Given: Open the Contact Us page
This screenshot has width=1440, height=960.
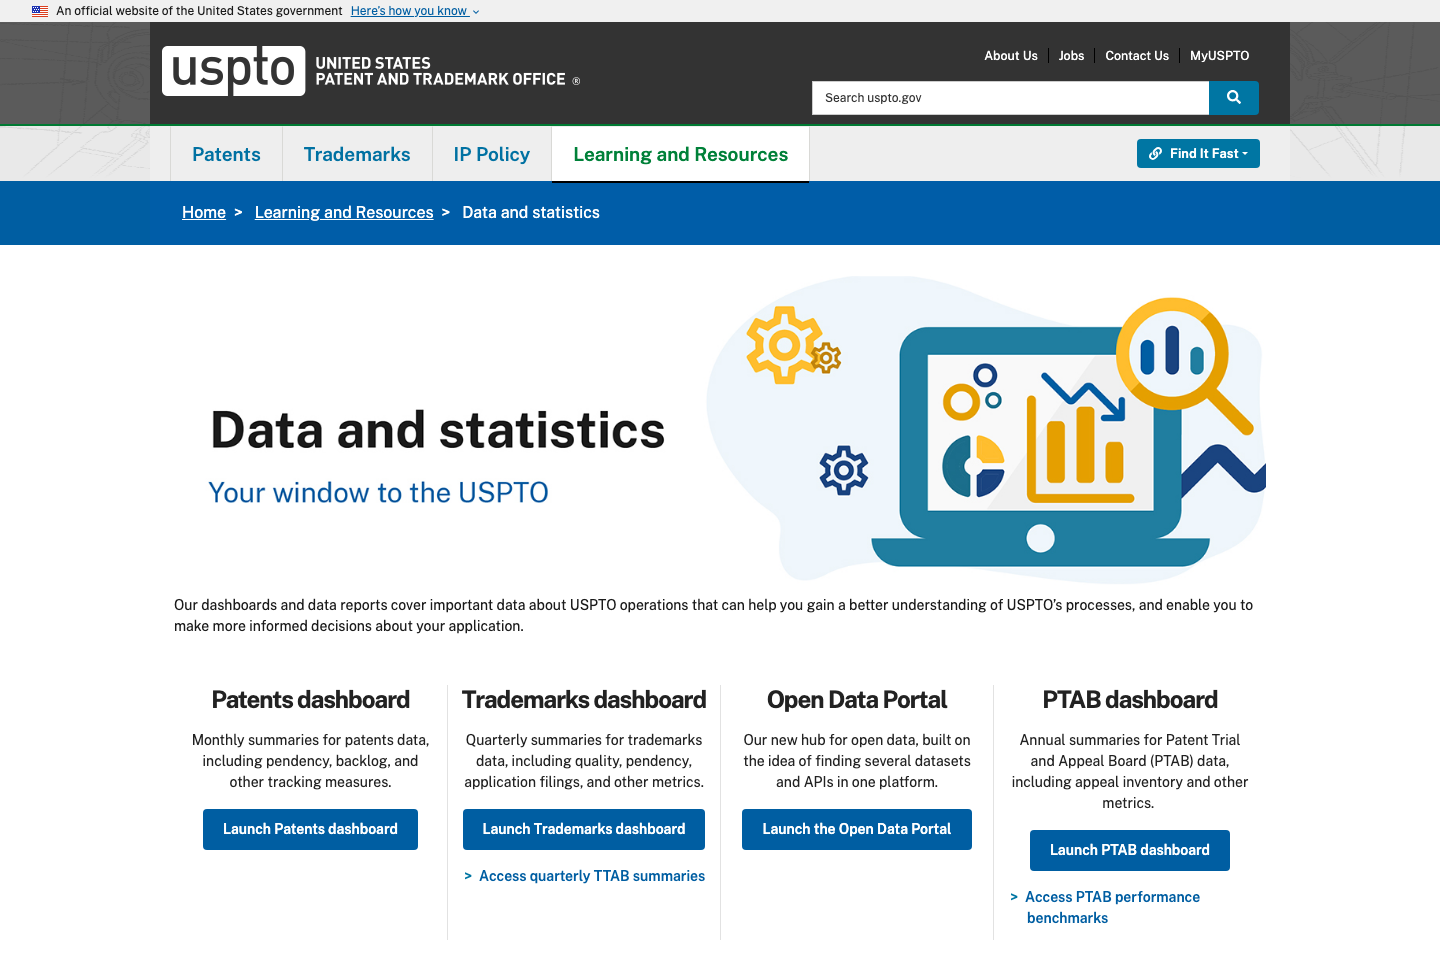Looking at the screenshot, I should tap(1136, 55).
